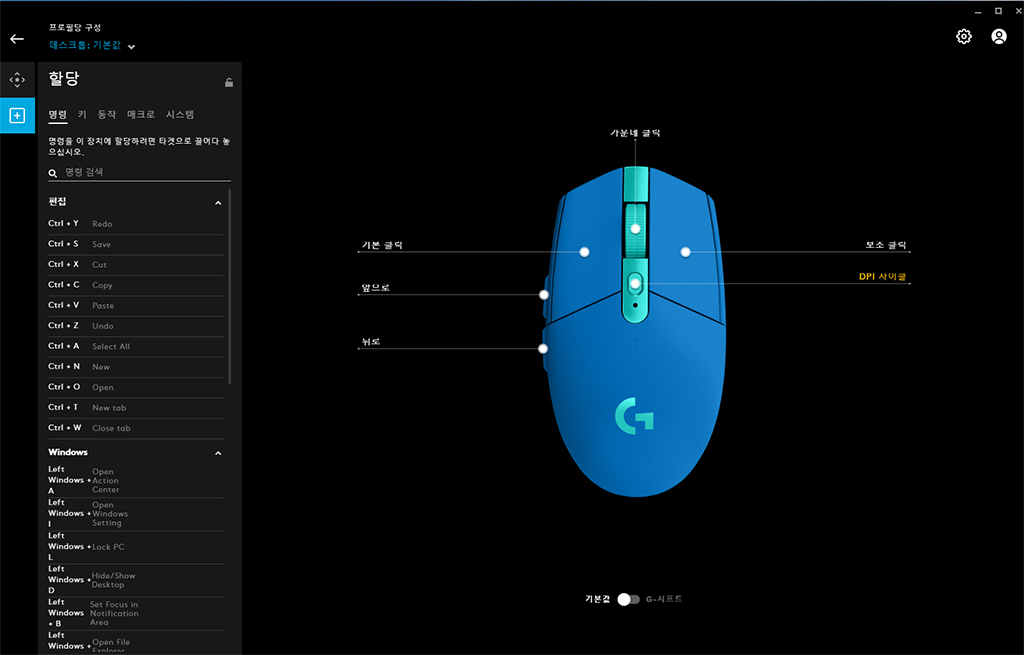Click the command list scrollbar
1024x655 pixels.
coord(229,286)
